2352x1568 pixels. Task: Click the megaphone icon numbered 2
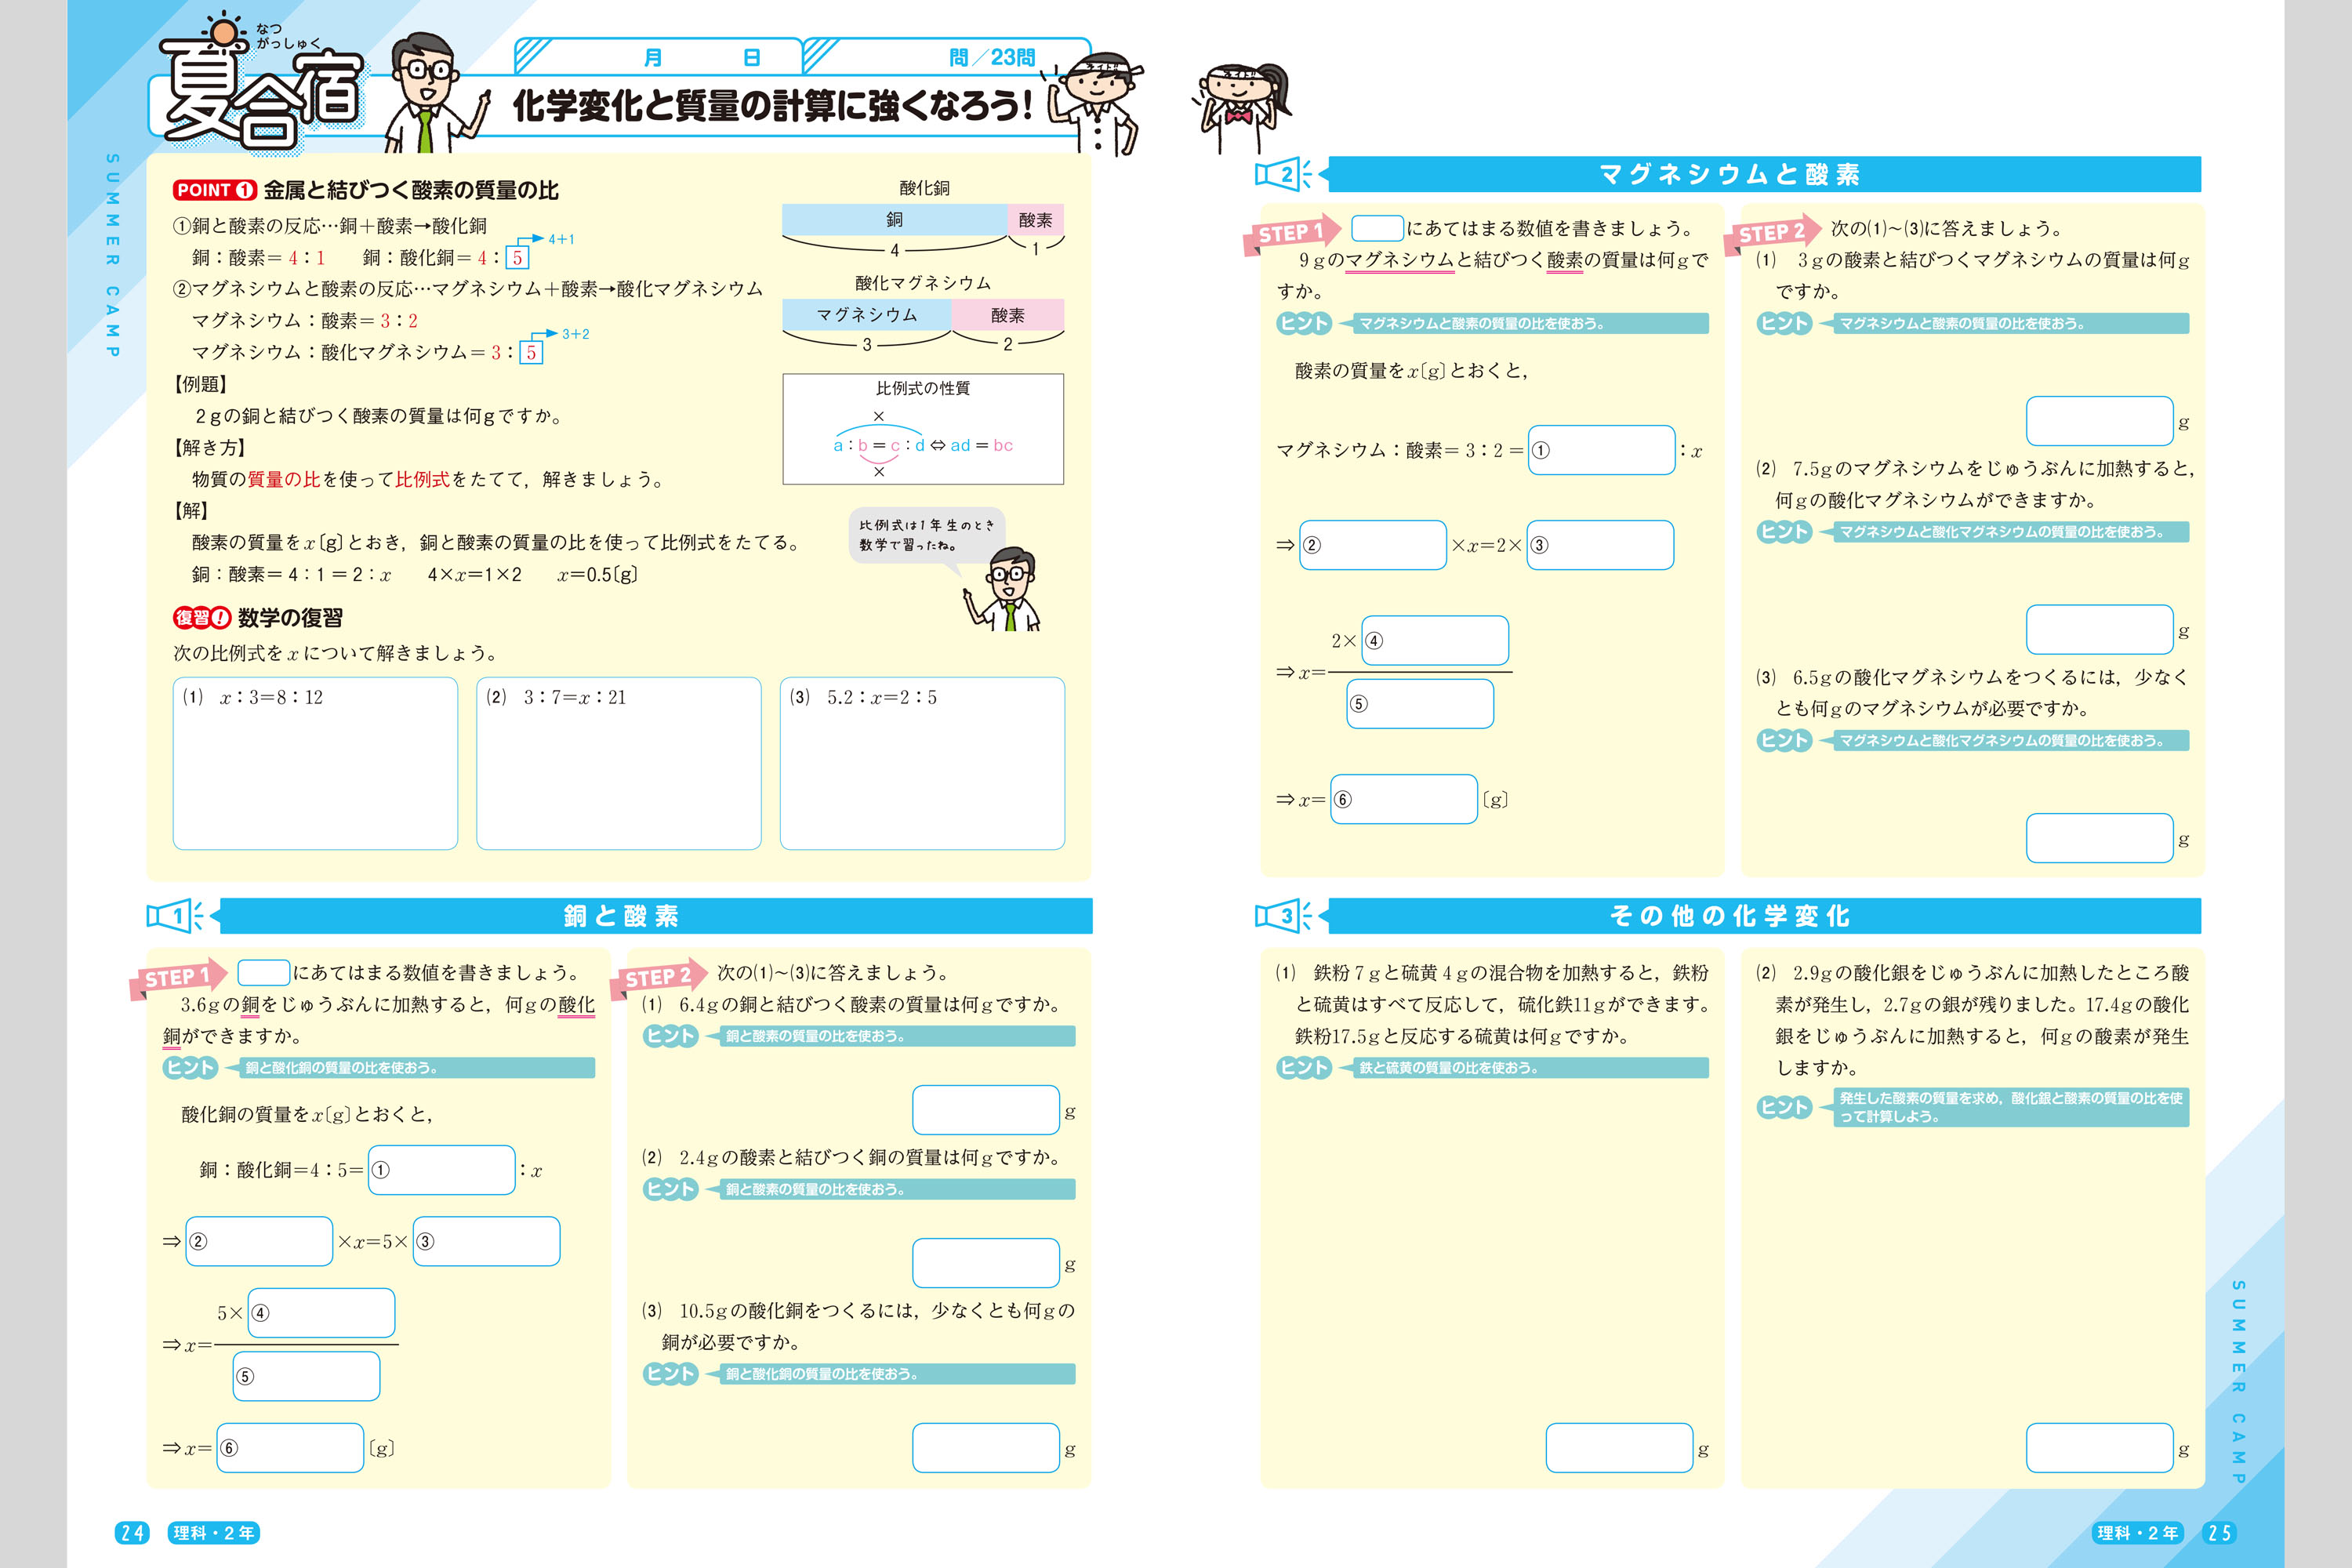[1284, 174]
